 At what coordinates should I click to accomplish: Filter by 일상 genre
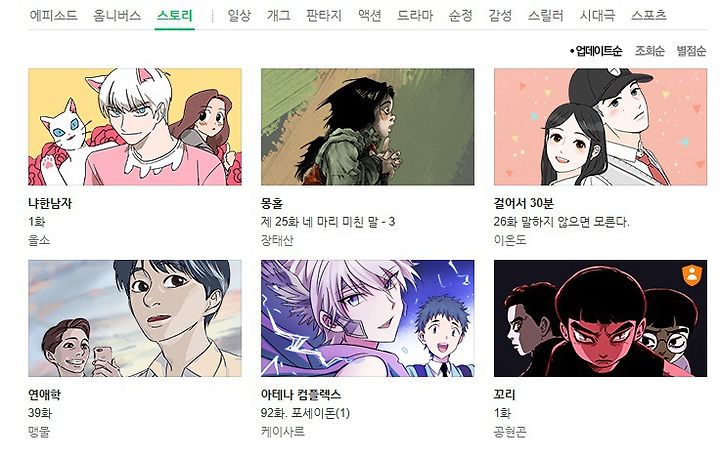[239, 16]
